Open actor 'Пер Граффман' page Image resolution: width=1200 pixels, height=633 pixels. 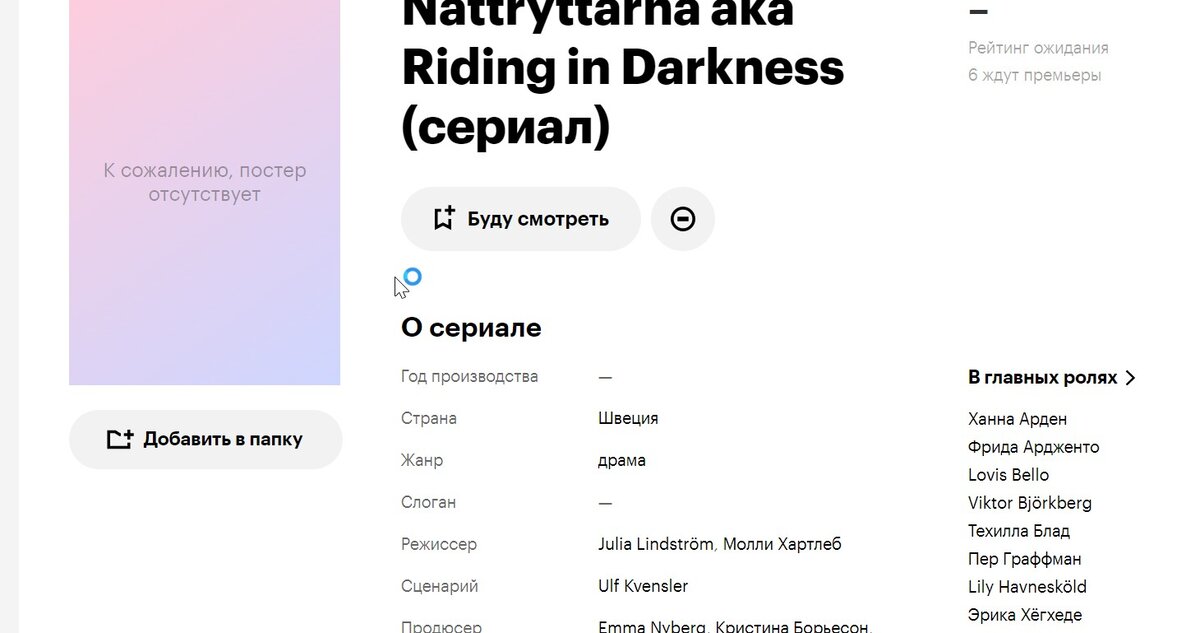point(1025,559)
